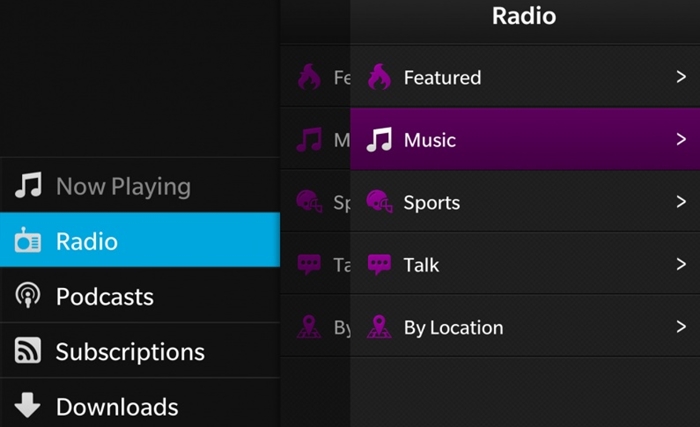Click the music note icon in Music row

(x=379, y=140)
